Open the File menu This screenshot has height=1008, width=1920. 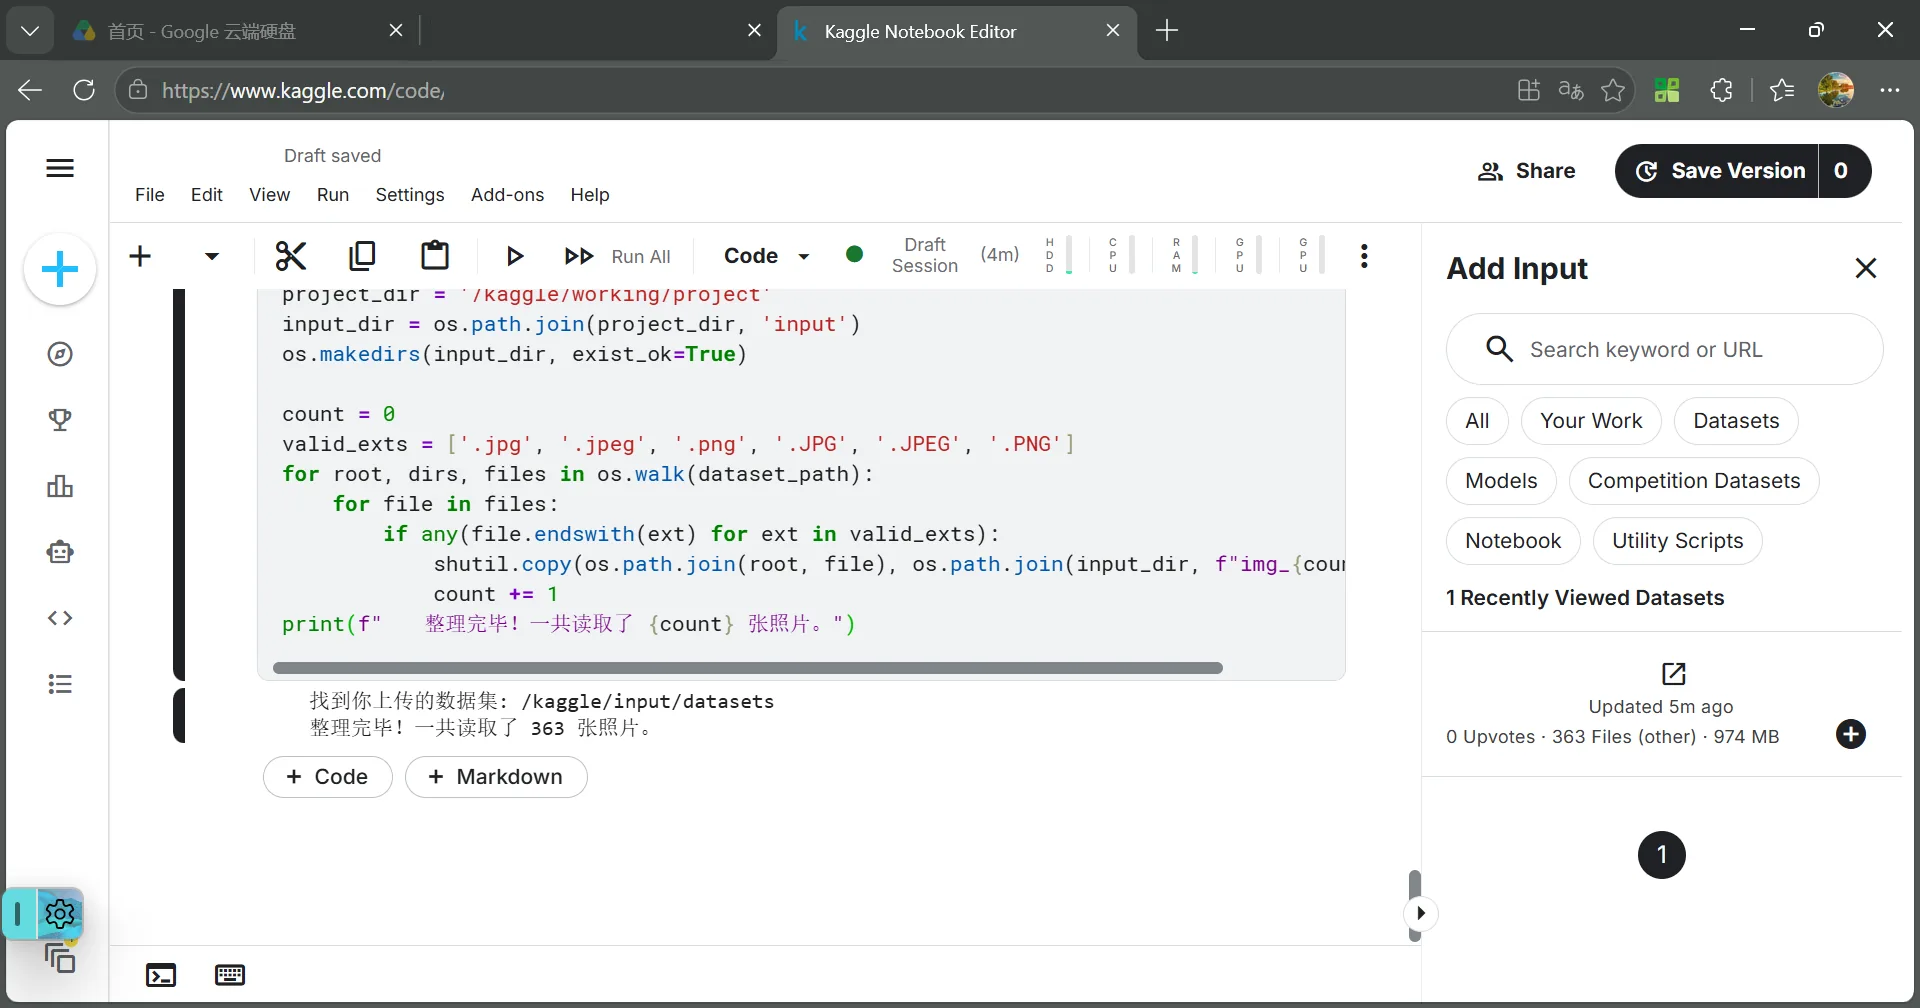[x=150, y=195]
